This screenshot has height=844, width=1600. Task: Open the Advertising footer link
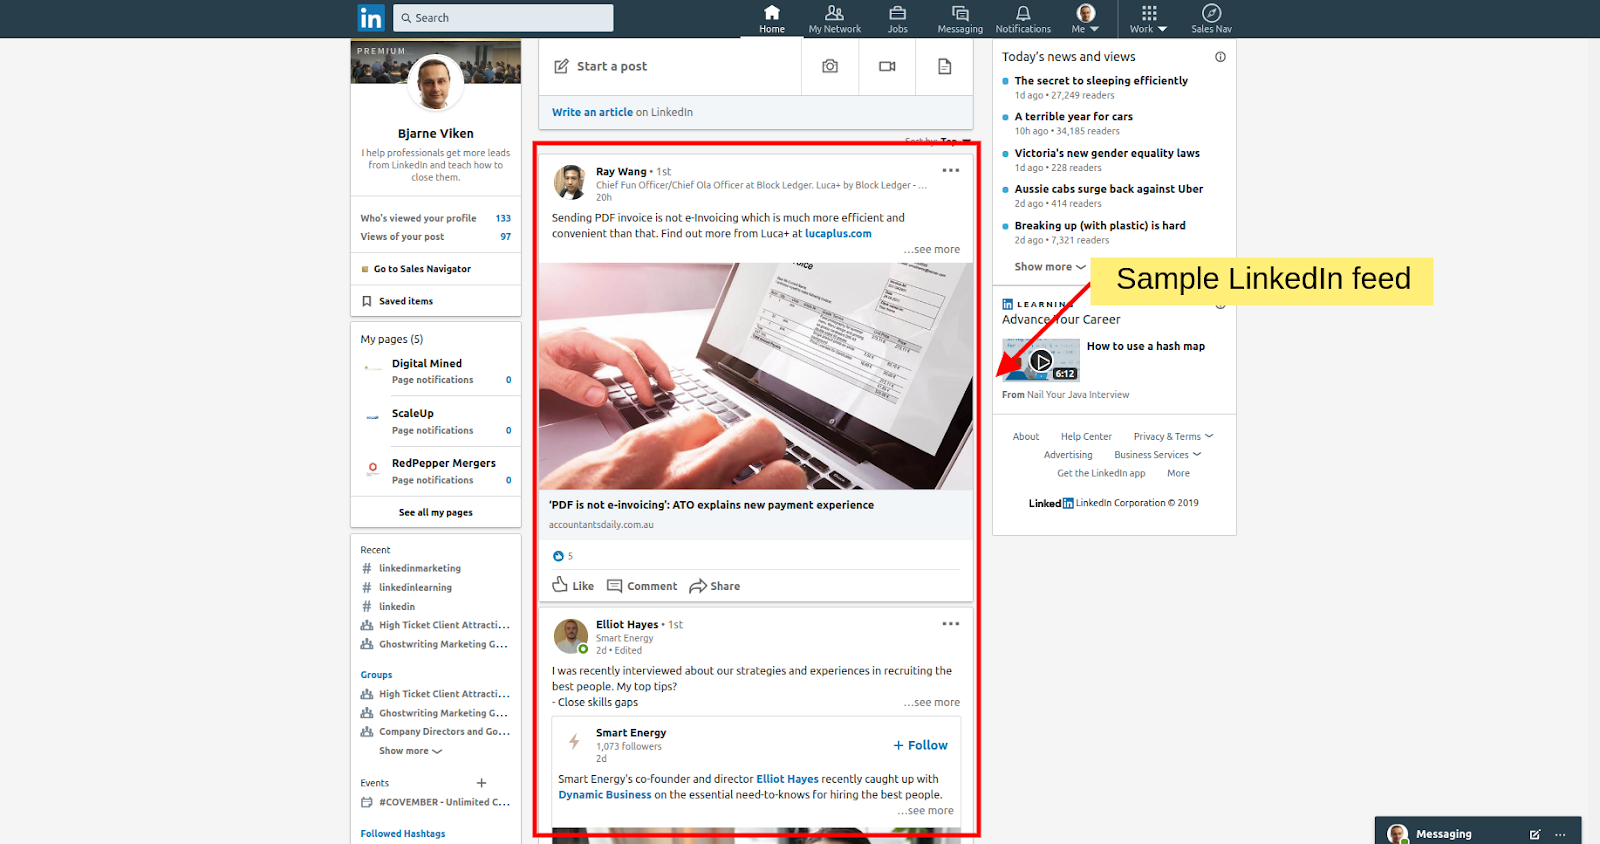pyautogui.click(x=1067, y=455)
